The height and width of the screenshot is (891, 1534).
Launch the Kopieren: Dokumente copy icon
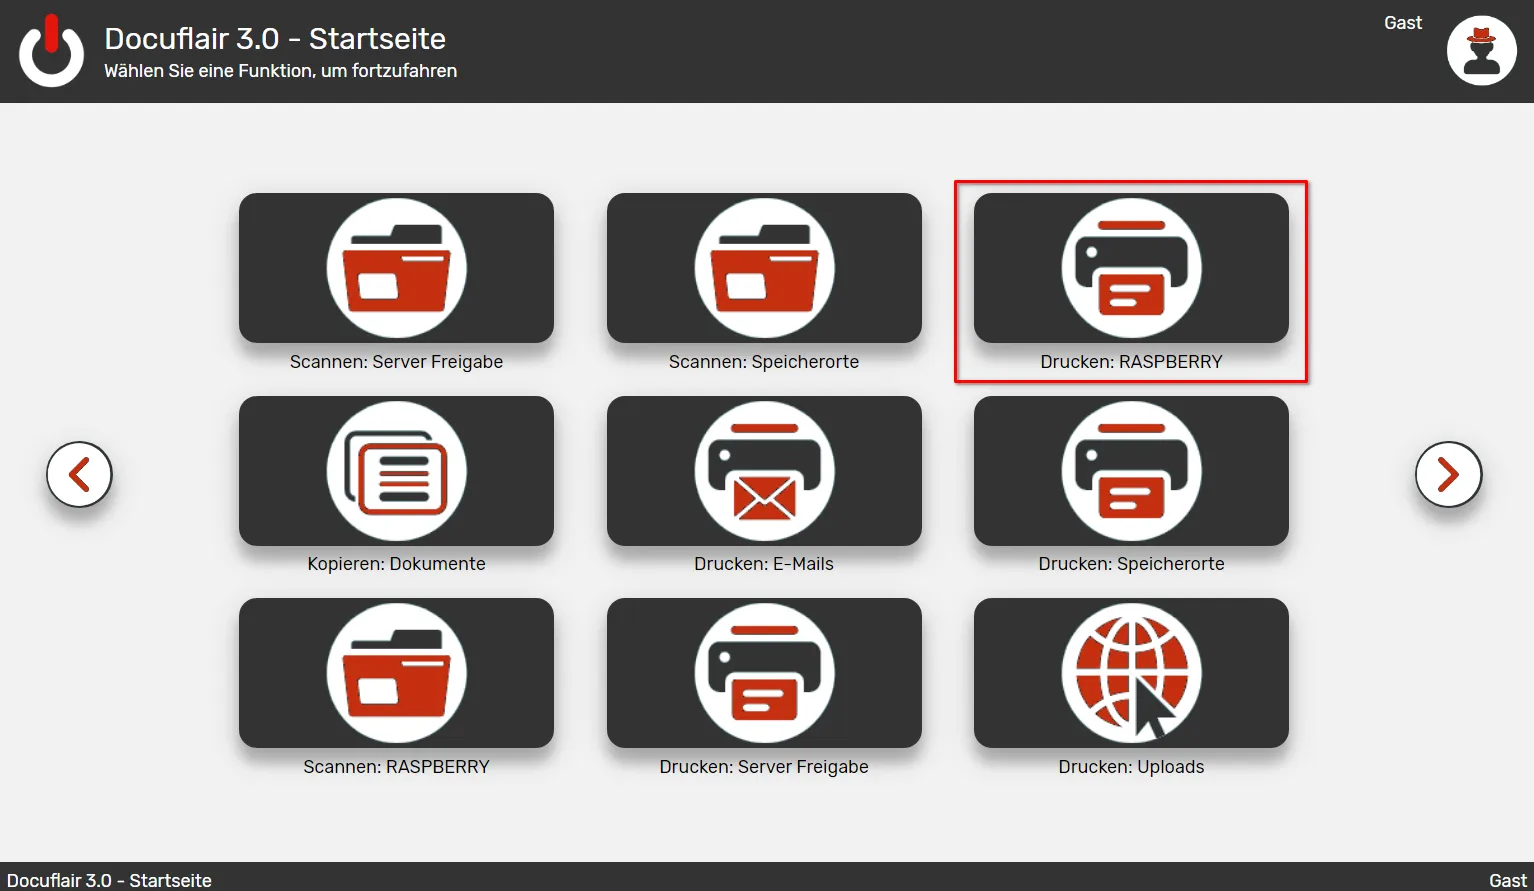click(396, 471)
